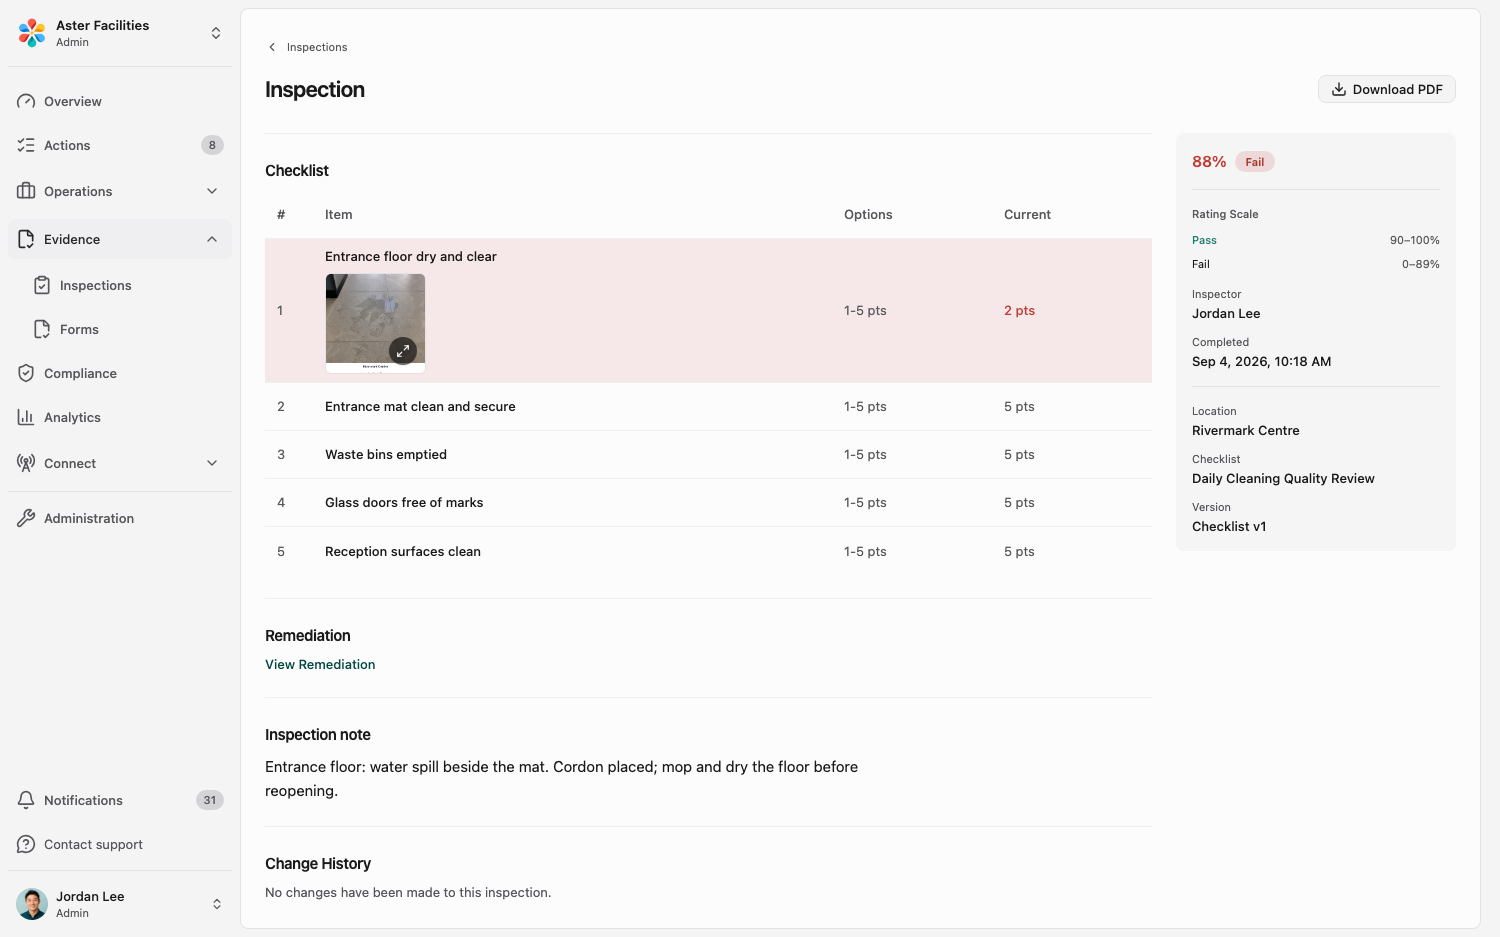Click 'Daily Cleaning Quality Review' checklist name
Screen dimensions: 1500x937
click(x=1283, y=478)
